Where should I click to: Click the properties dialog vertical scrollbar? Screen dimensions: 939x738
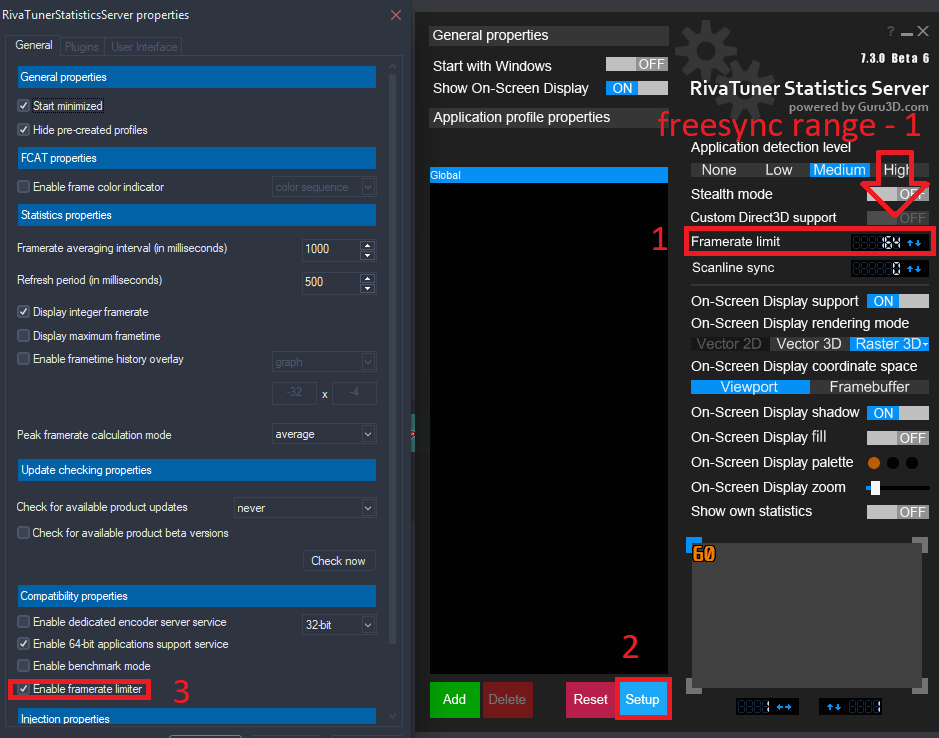tap(393, 359)
